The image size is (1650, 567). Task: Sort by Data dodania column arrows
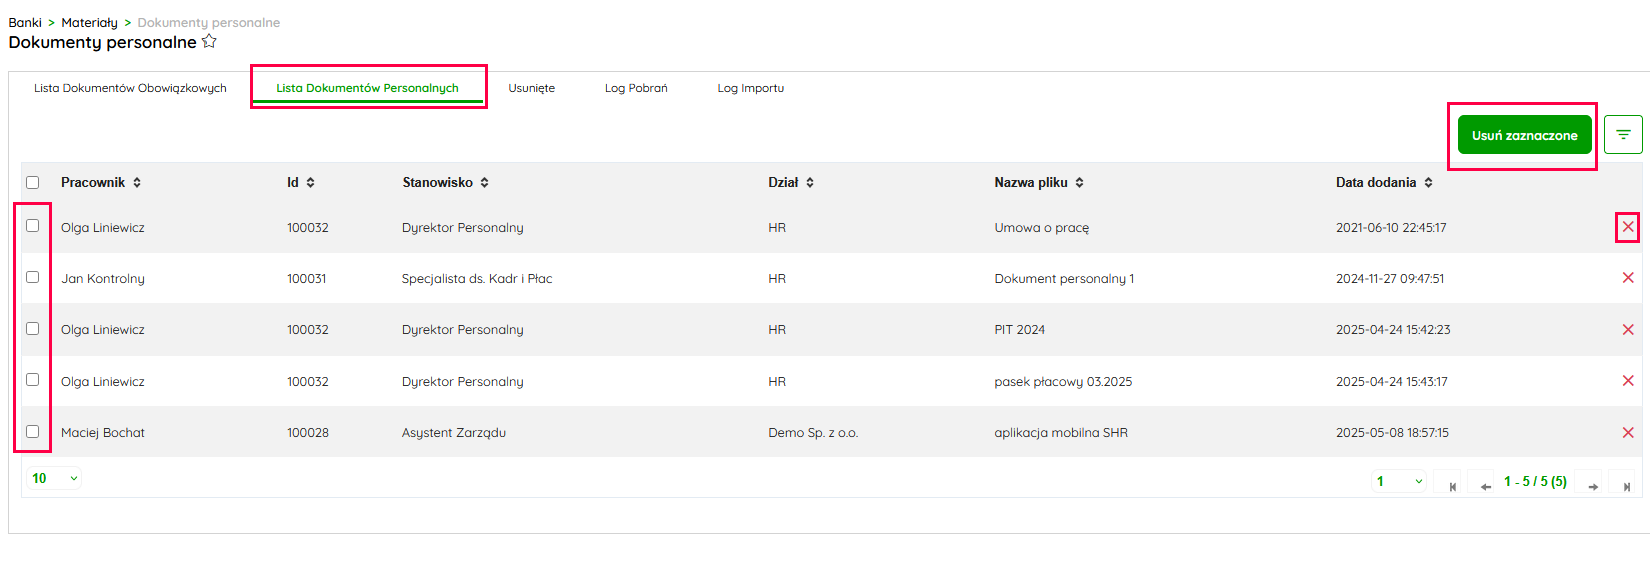(1428, 182)
